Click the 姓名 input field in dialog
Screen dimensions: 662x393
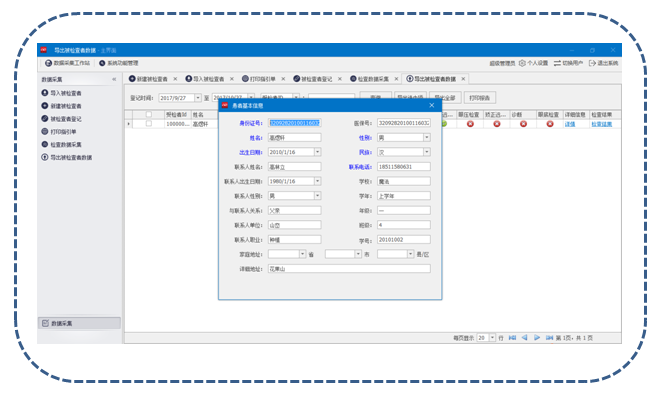tap(294, 138)
